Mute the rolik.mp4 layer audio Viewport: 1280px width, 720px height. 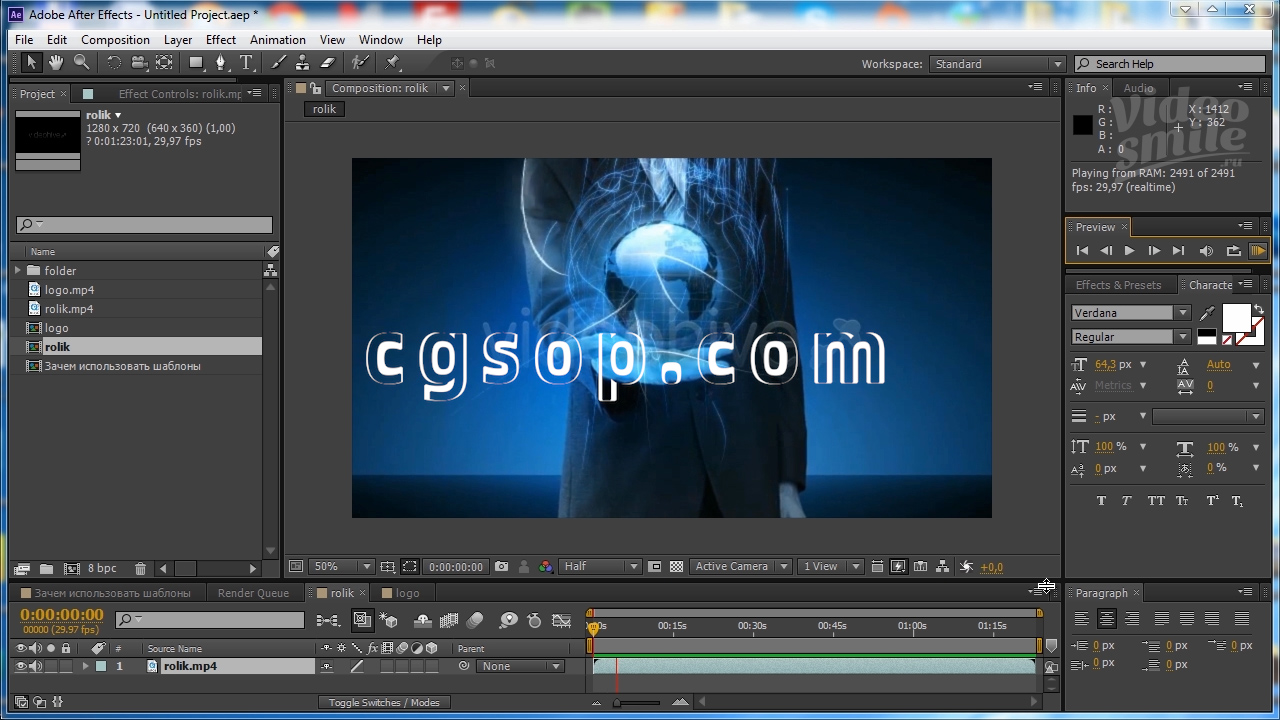pos(36,666)
